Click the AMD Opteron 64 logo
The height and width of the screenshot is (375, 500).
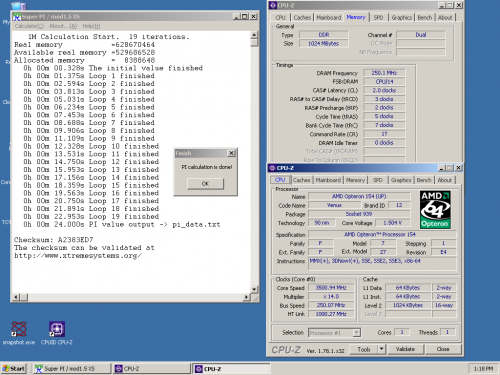pyautogui.click(x=435, y=210)
